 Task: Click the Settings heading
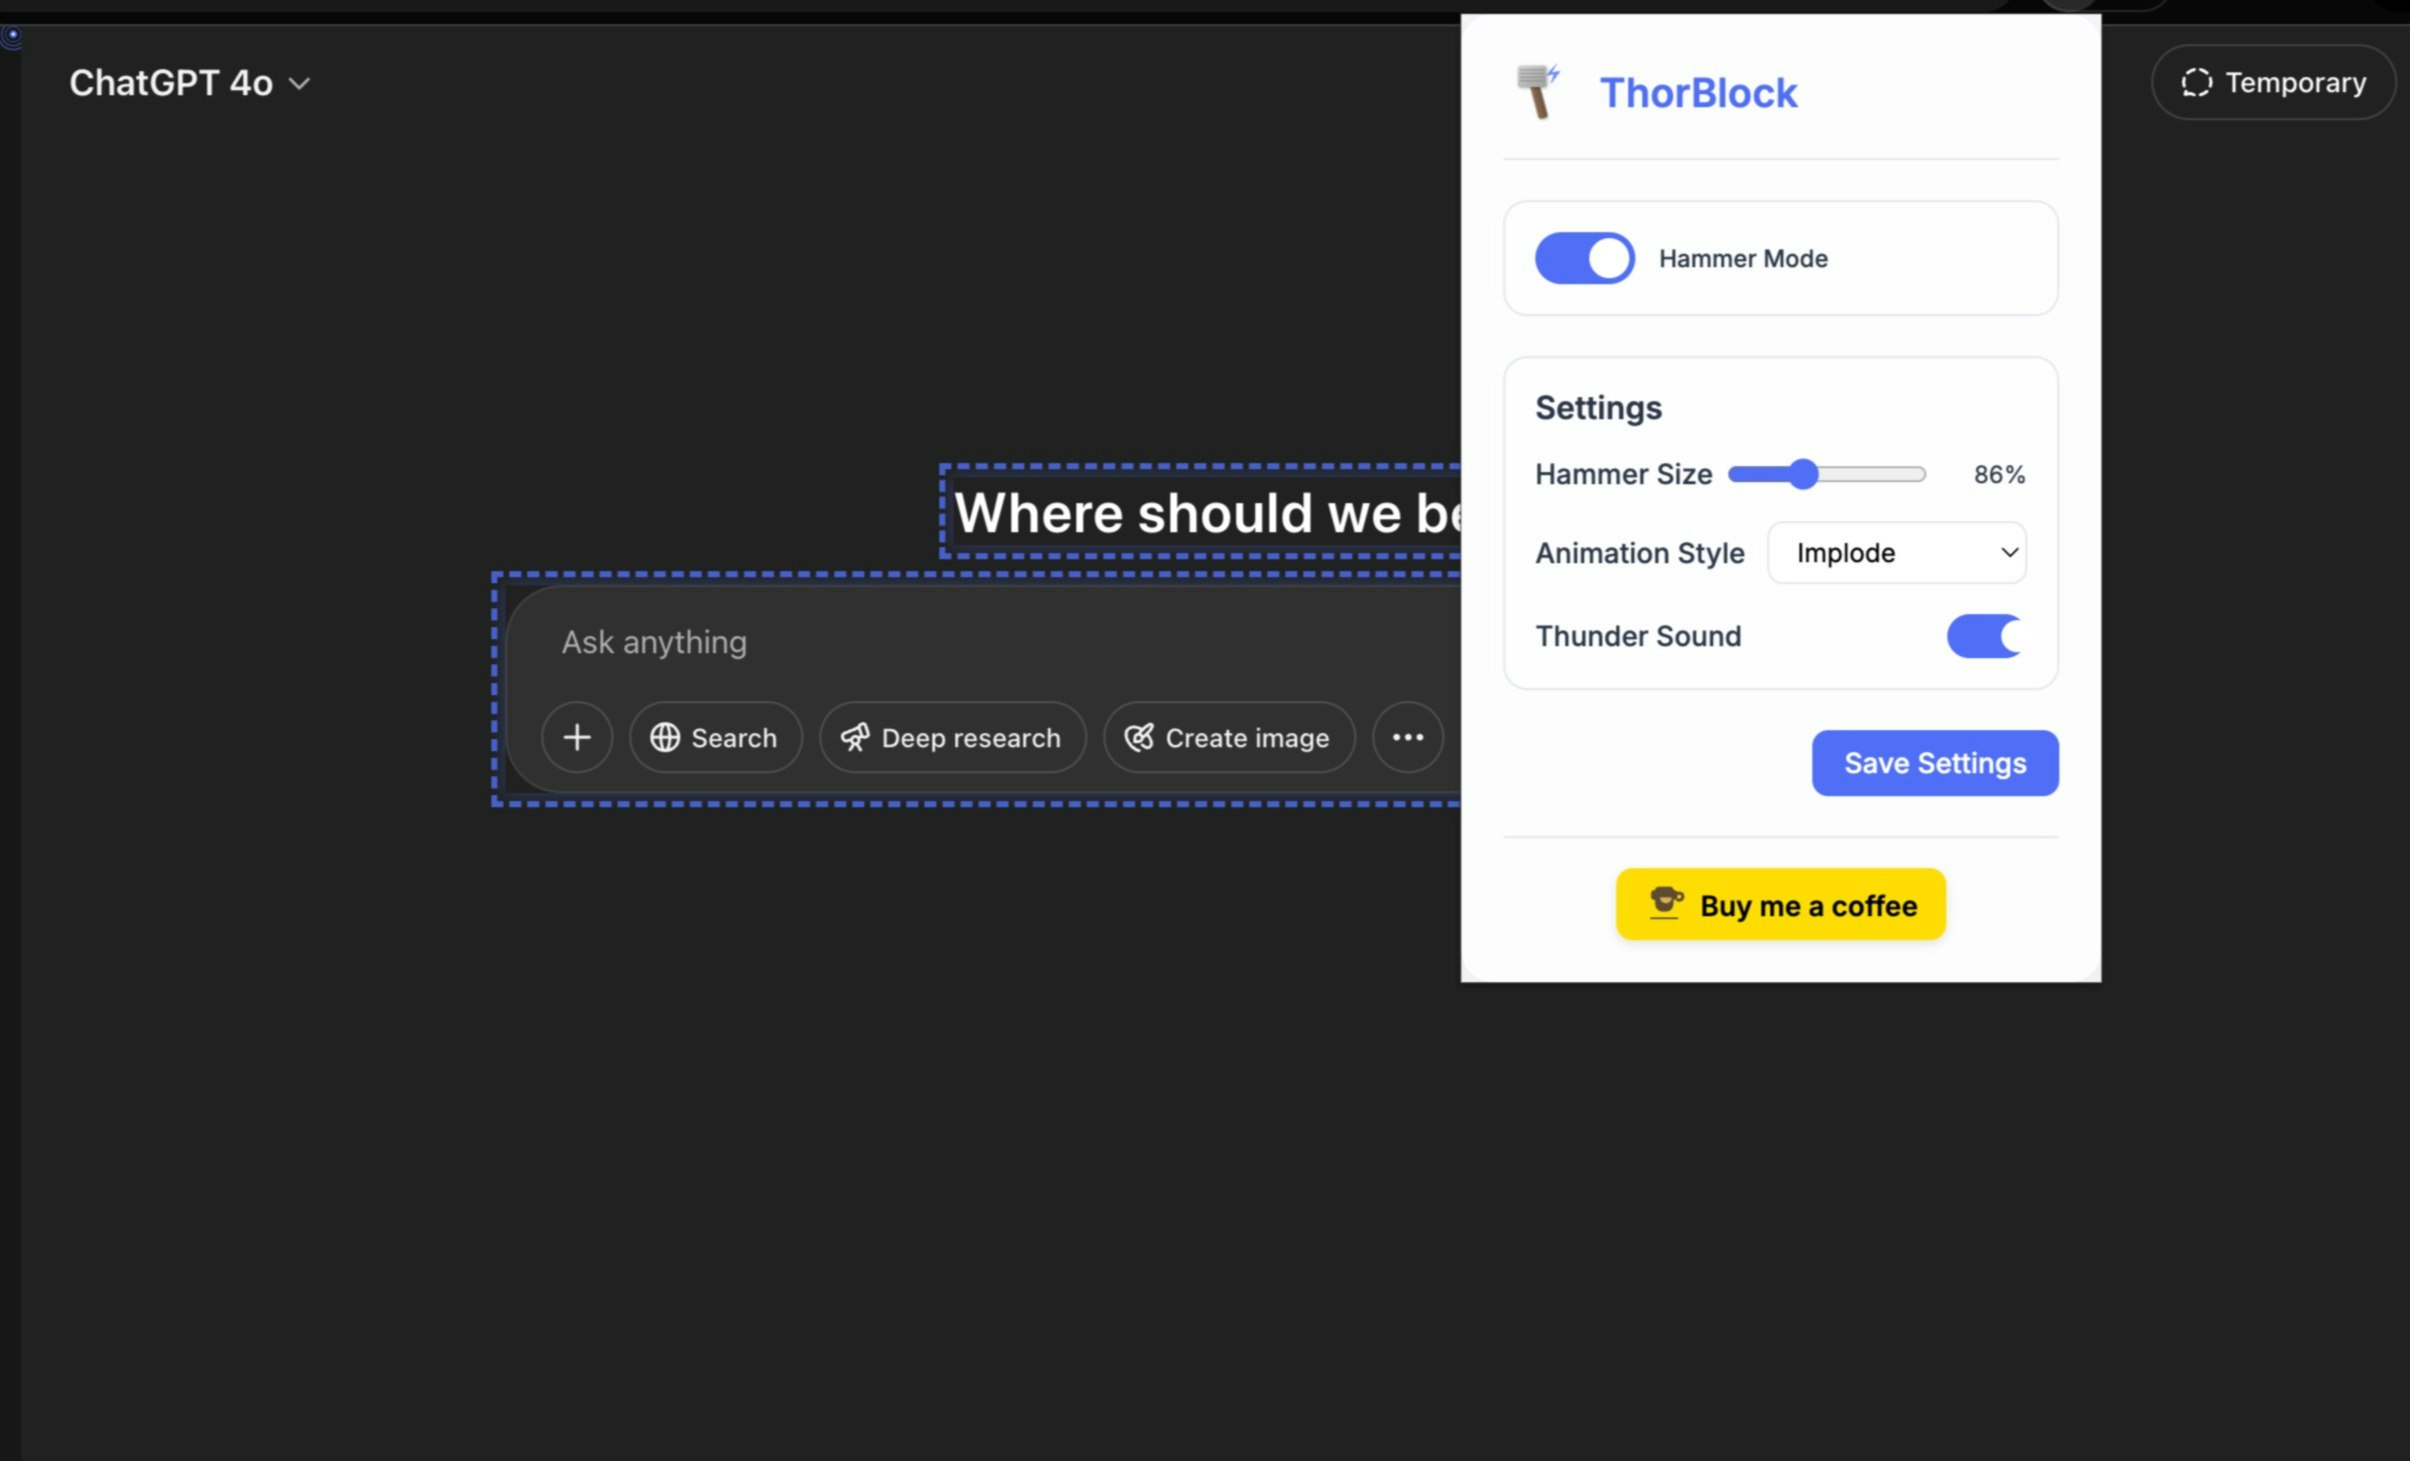click(1598, 408)
